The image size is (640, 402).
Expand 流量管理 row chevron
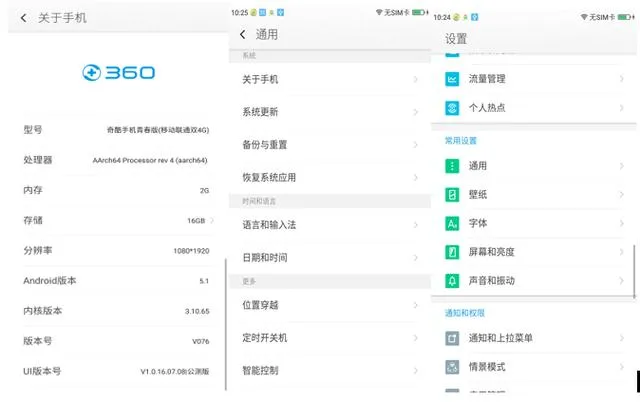coord(621,79)
